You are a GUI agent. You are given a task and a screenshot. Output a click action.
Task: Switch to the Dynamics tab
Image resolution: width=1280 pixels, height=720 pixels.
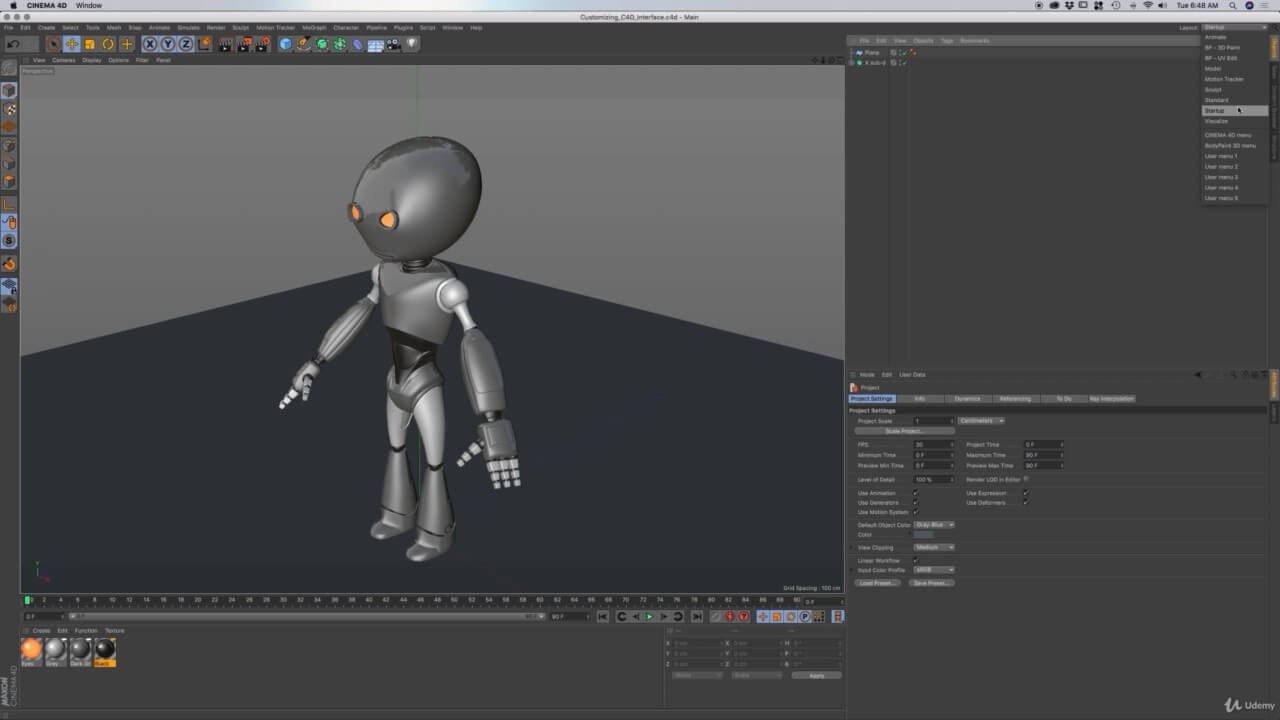click(967, 399)
